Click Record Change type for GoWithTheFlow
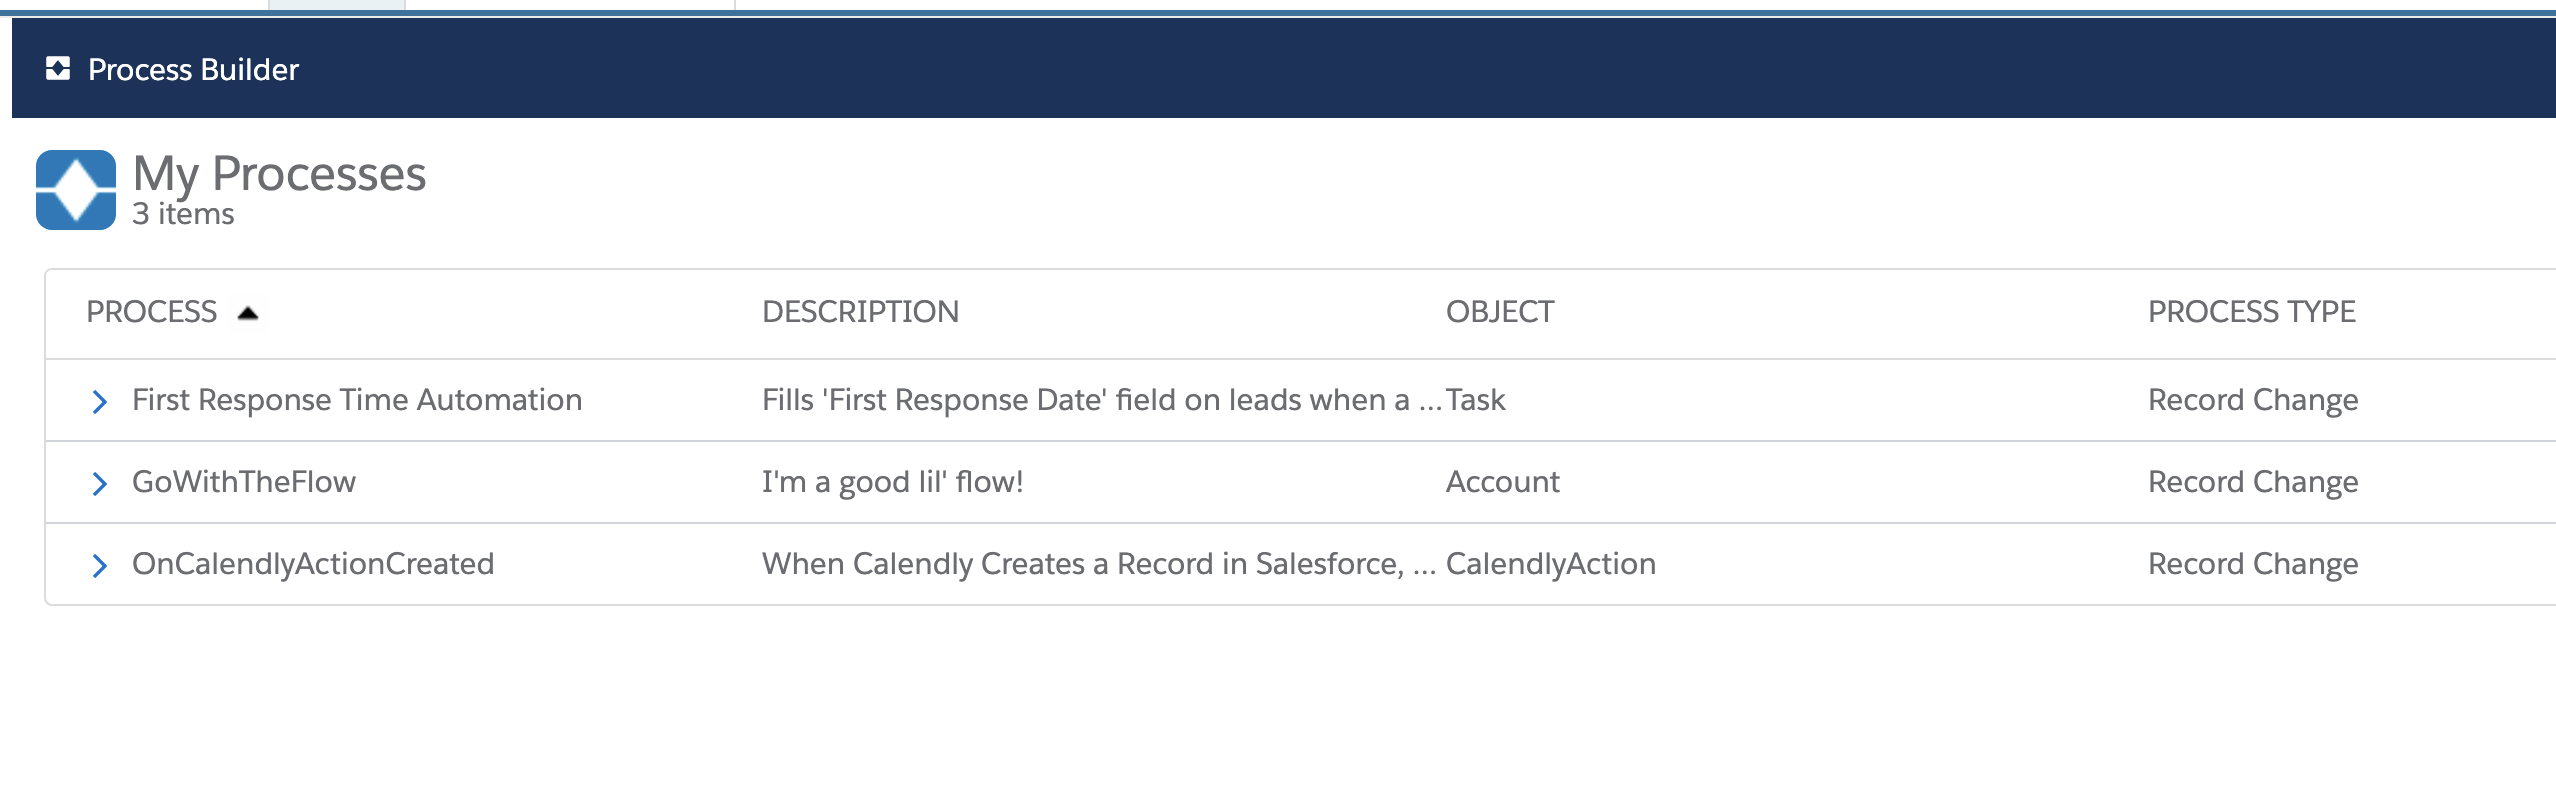Image resolution: width=2556 pixels, height=800 pixels. point(2252,482)
